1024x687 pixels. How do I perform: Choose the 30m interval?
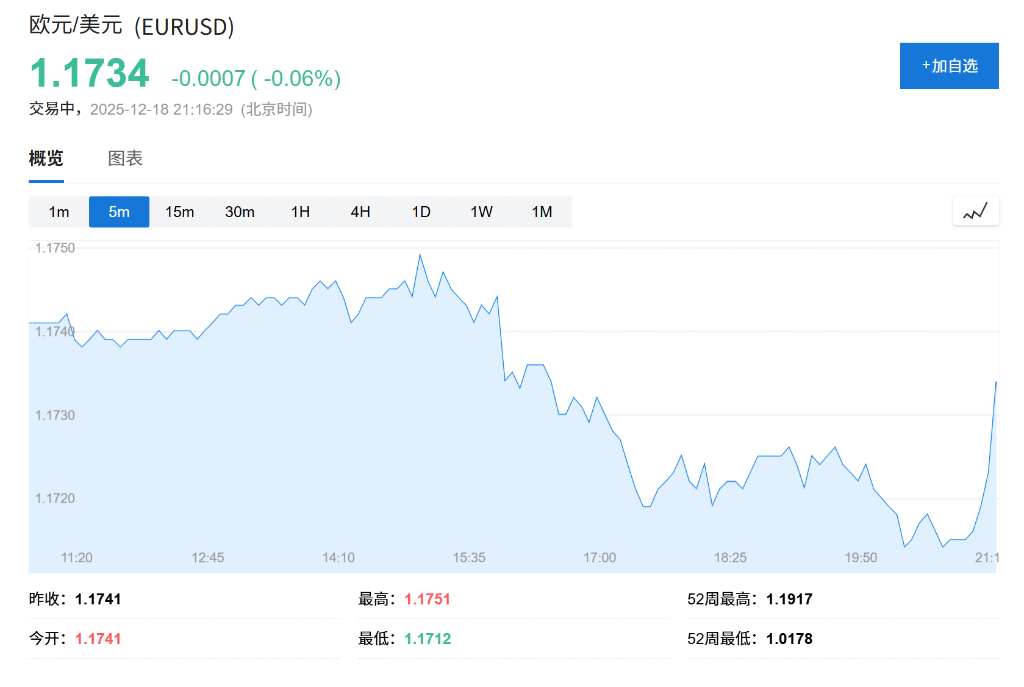pyautogui.click(x=240, y=212)
